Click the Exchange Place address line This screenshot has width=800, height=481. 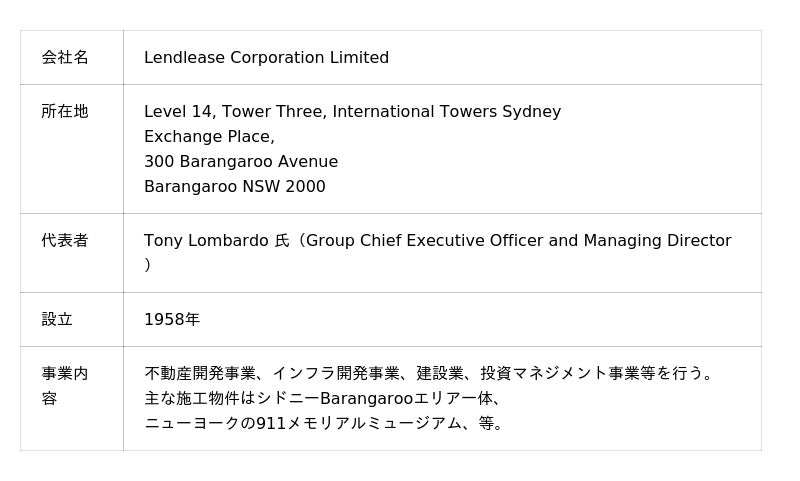tap(209, 137)
